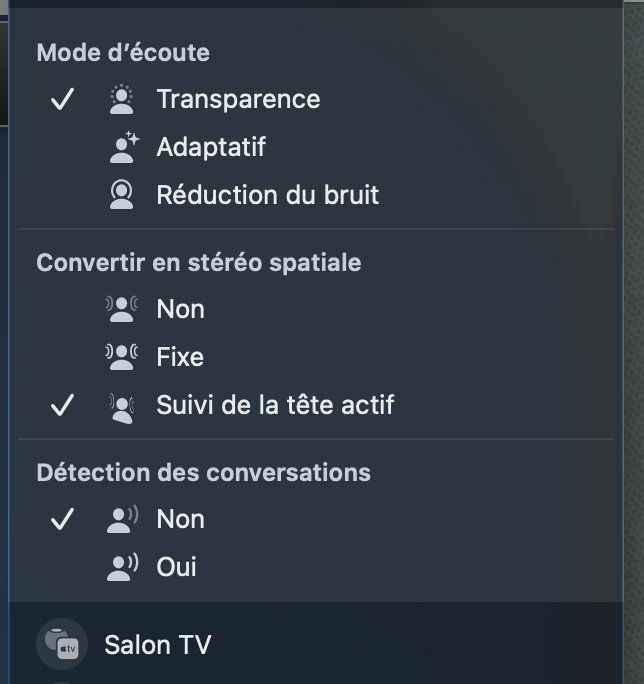Click the checkmark beside conversation detection Non

click(x=62, y=520)
